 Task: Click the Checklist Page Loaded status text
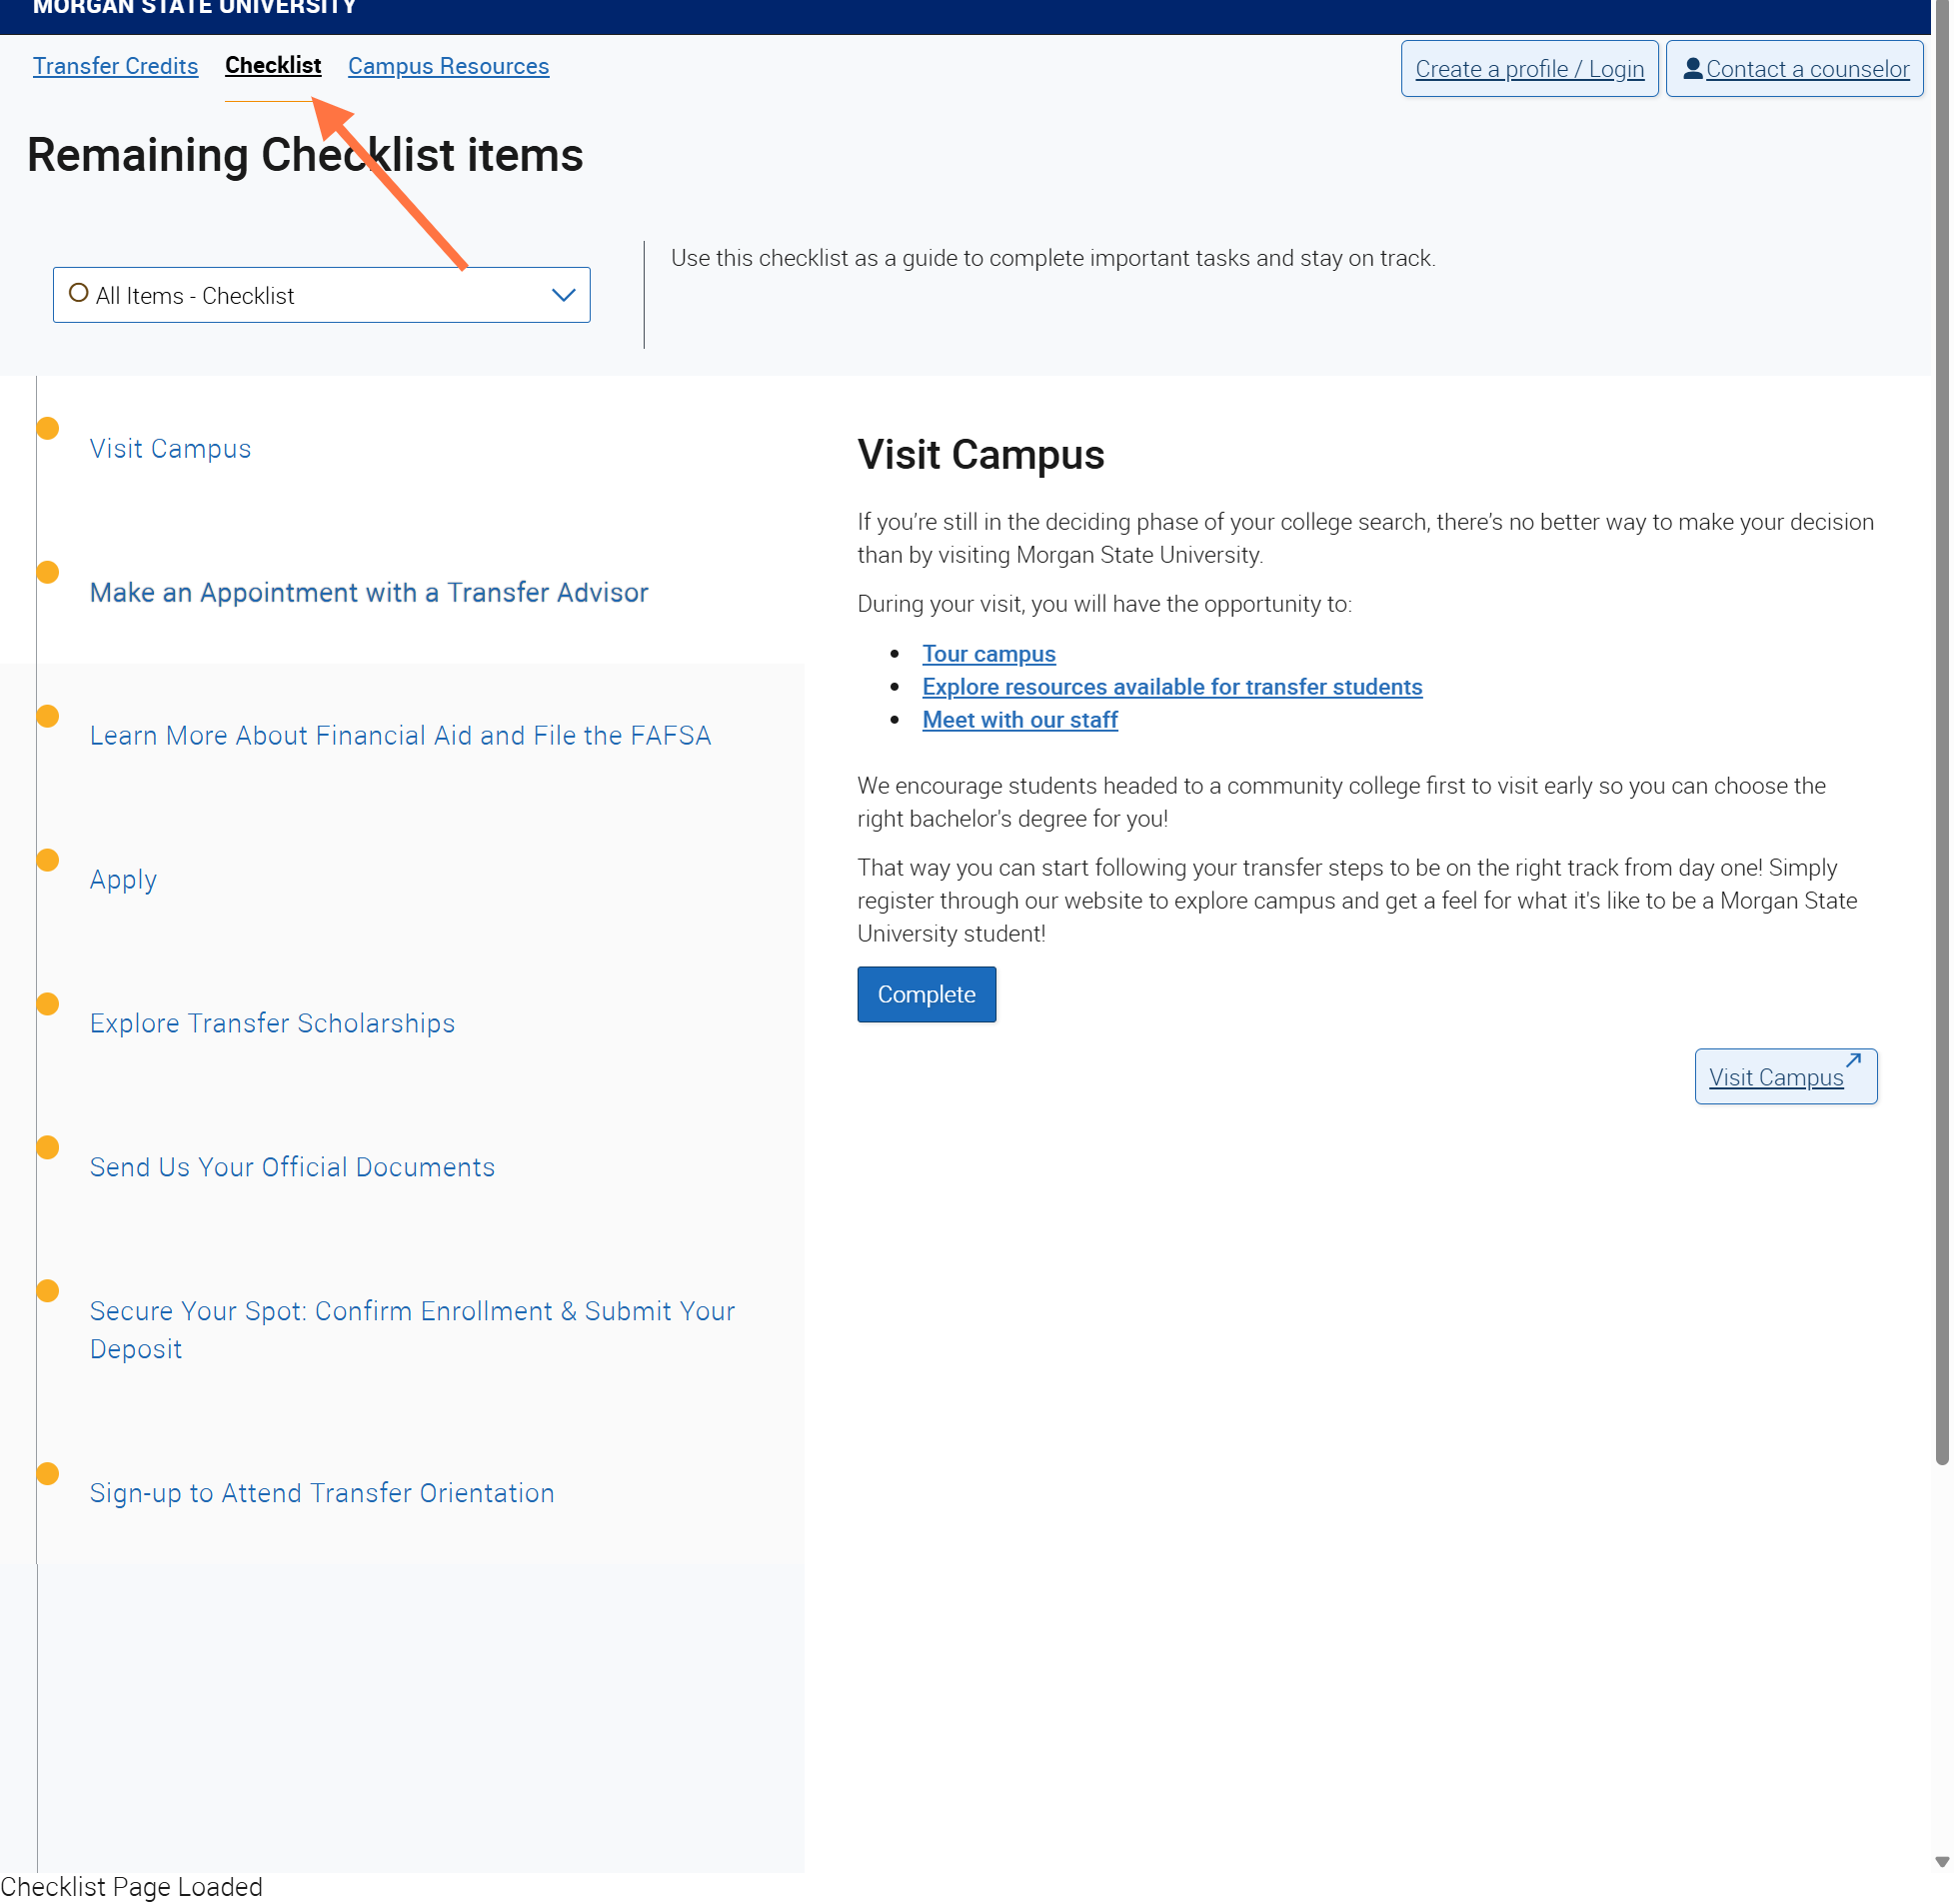tap(131, 1888)
